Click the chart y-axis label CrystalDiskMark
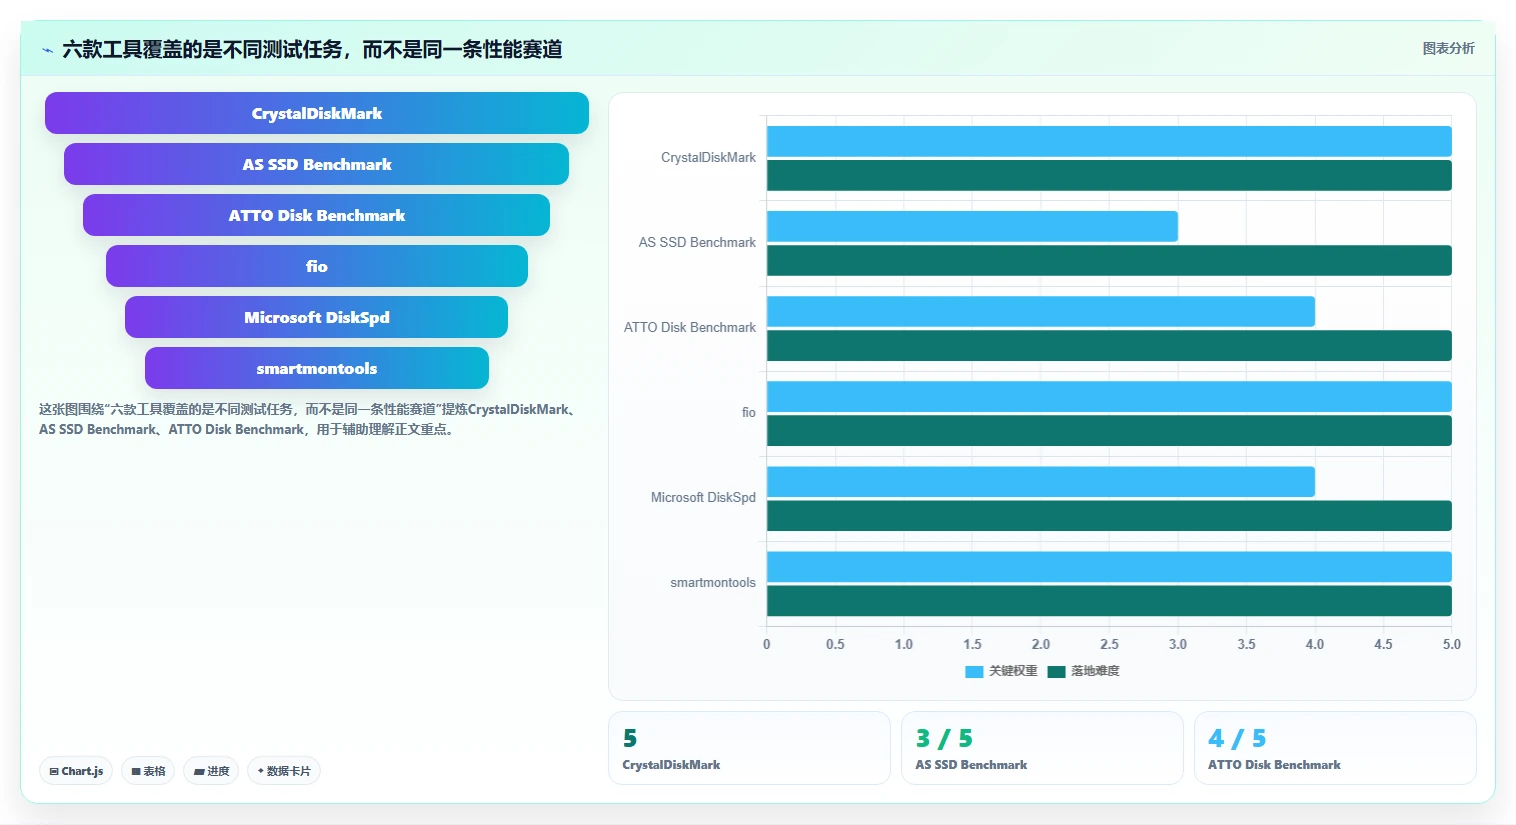Viewport: 1516px width, 825px height. (x=708, y=158)
